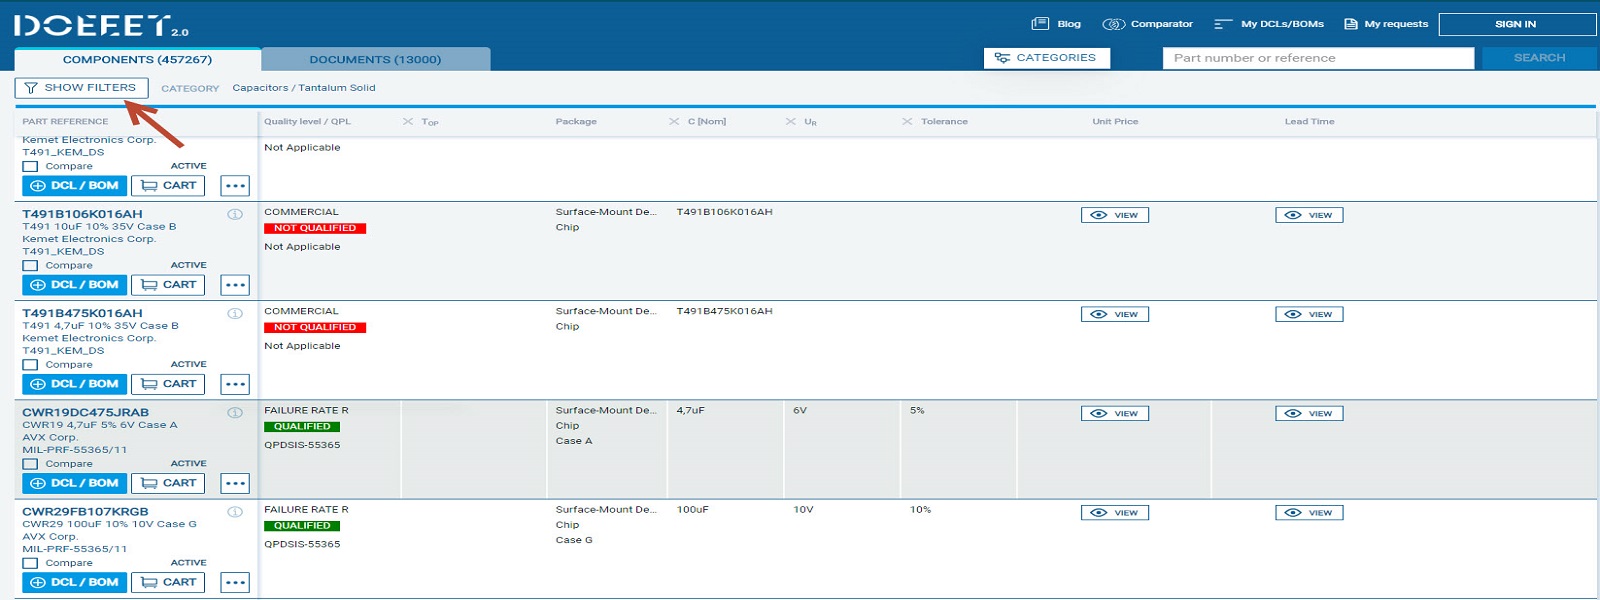
Task: Add T491B106K016AH to DCL / BOM
Action: [74, 285]
